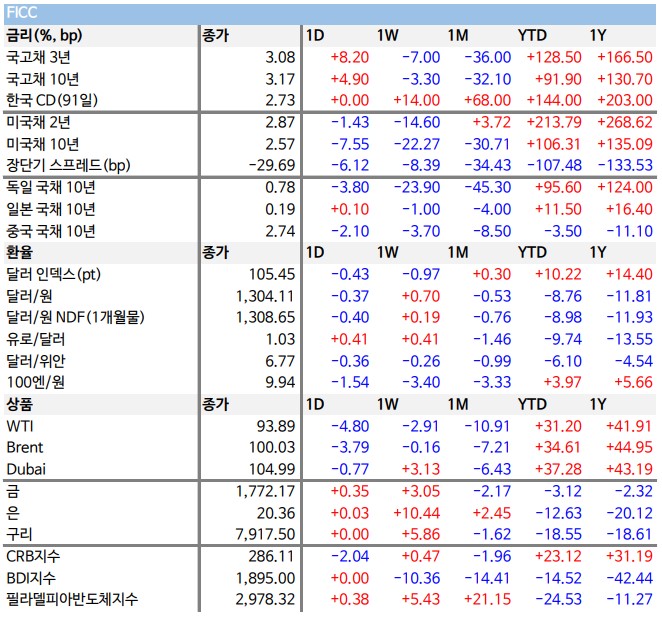This screenshot has height=618, width=662.
Task: Select the 필라델피아반도체지수 row label
Action: (x=72, y=599)
